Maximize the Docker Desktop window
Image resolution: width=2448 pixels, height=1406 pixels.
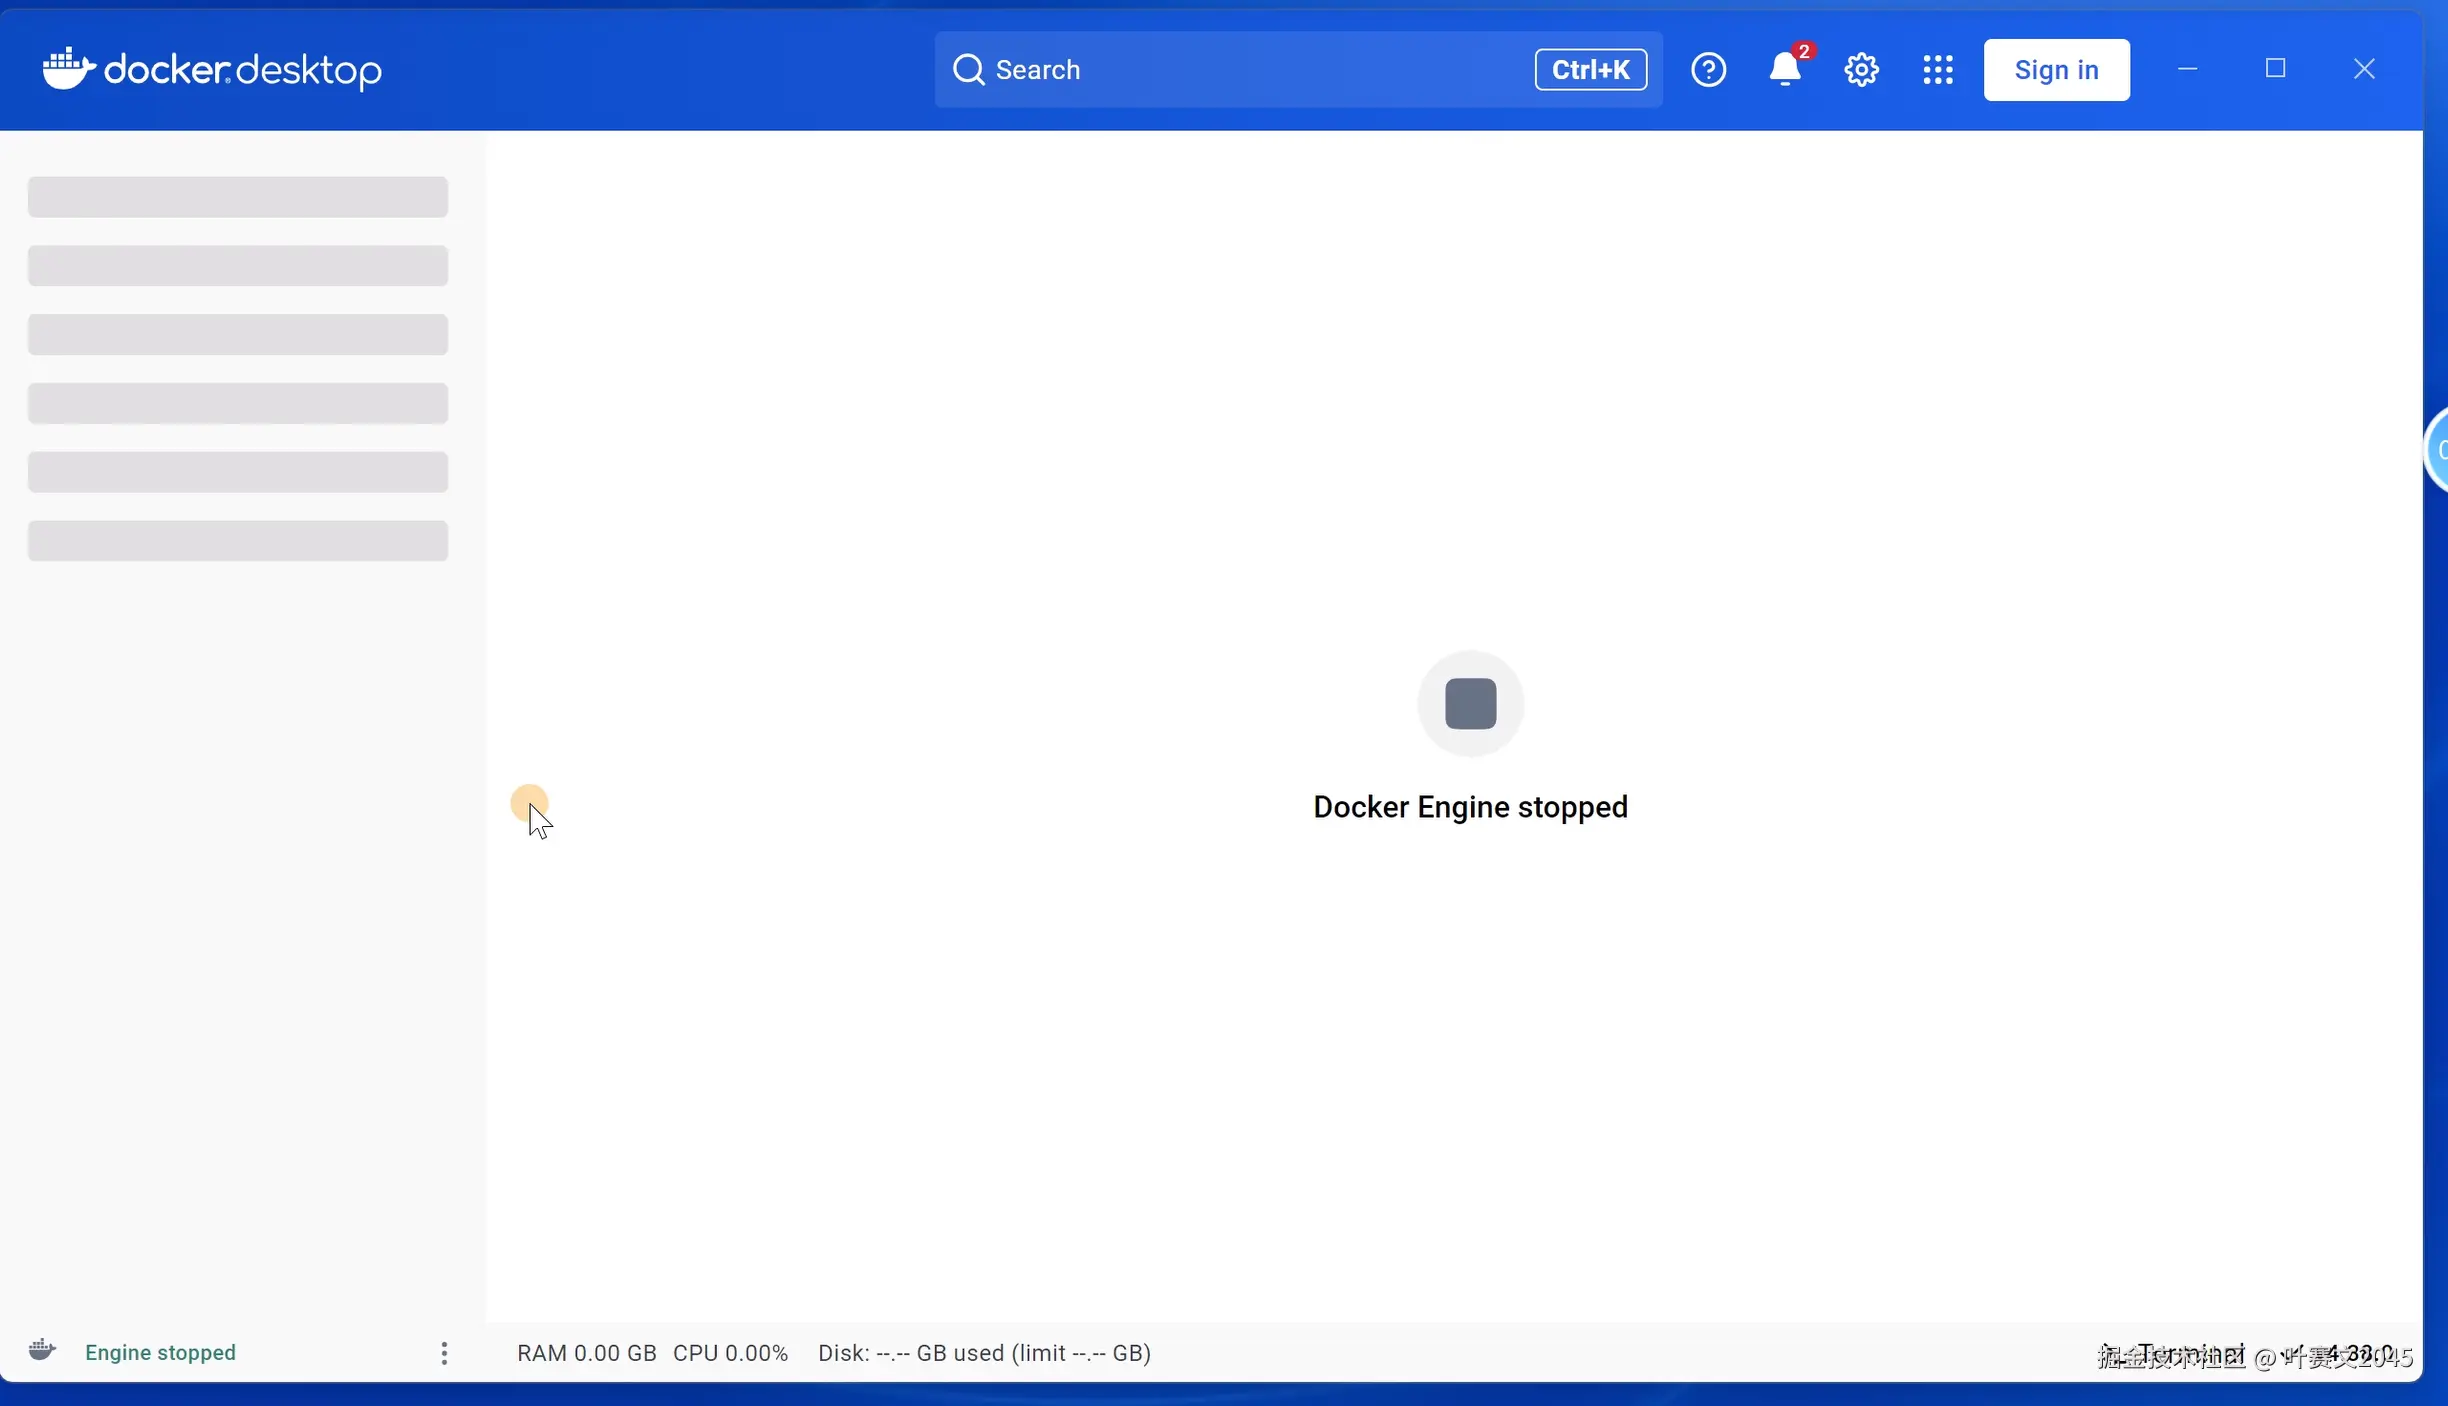point(2275,69)
